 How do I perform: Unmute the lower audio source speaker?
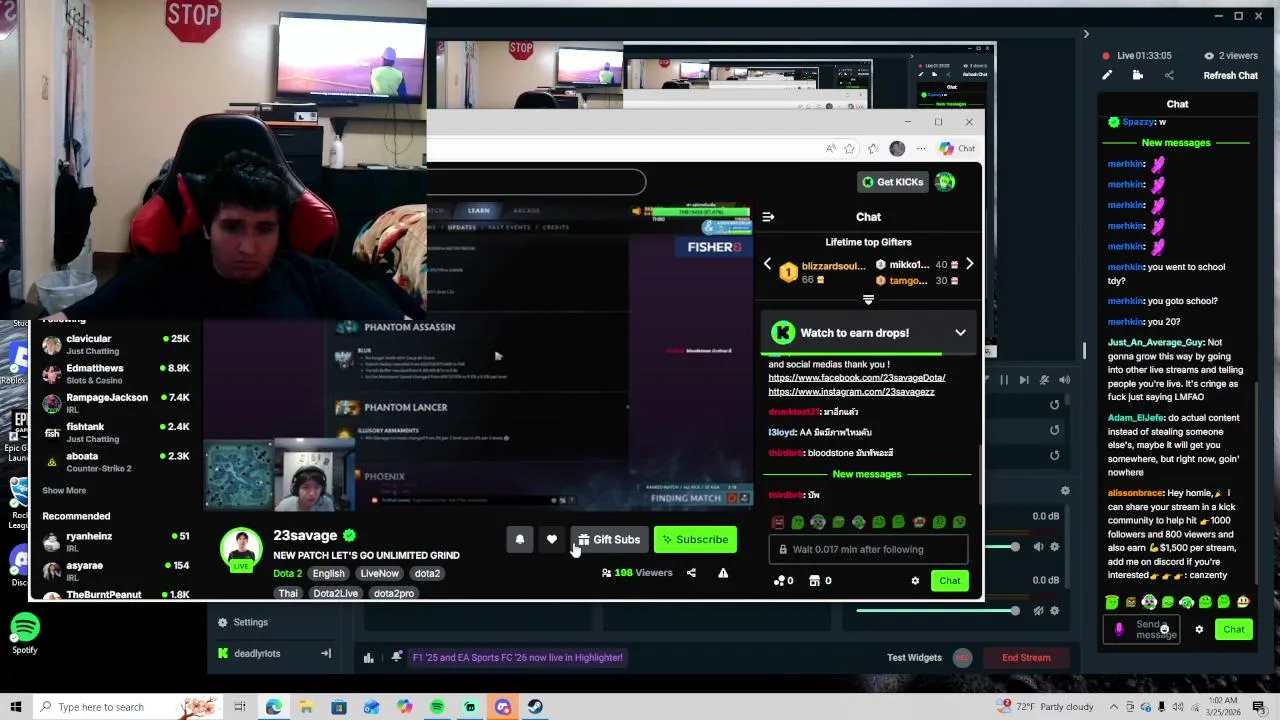click(x=1039, y=611)
